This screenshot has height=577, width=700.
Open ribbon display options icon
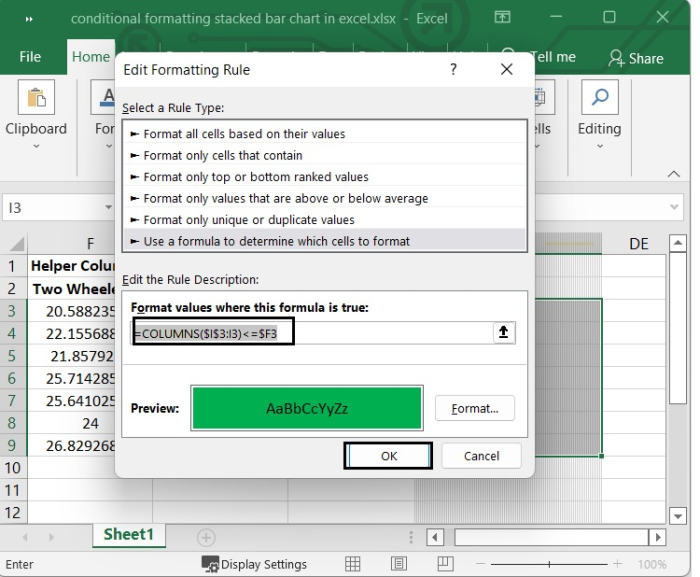[502, 17]
